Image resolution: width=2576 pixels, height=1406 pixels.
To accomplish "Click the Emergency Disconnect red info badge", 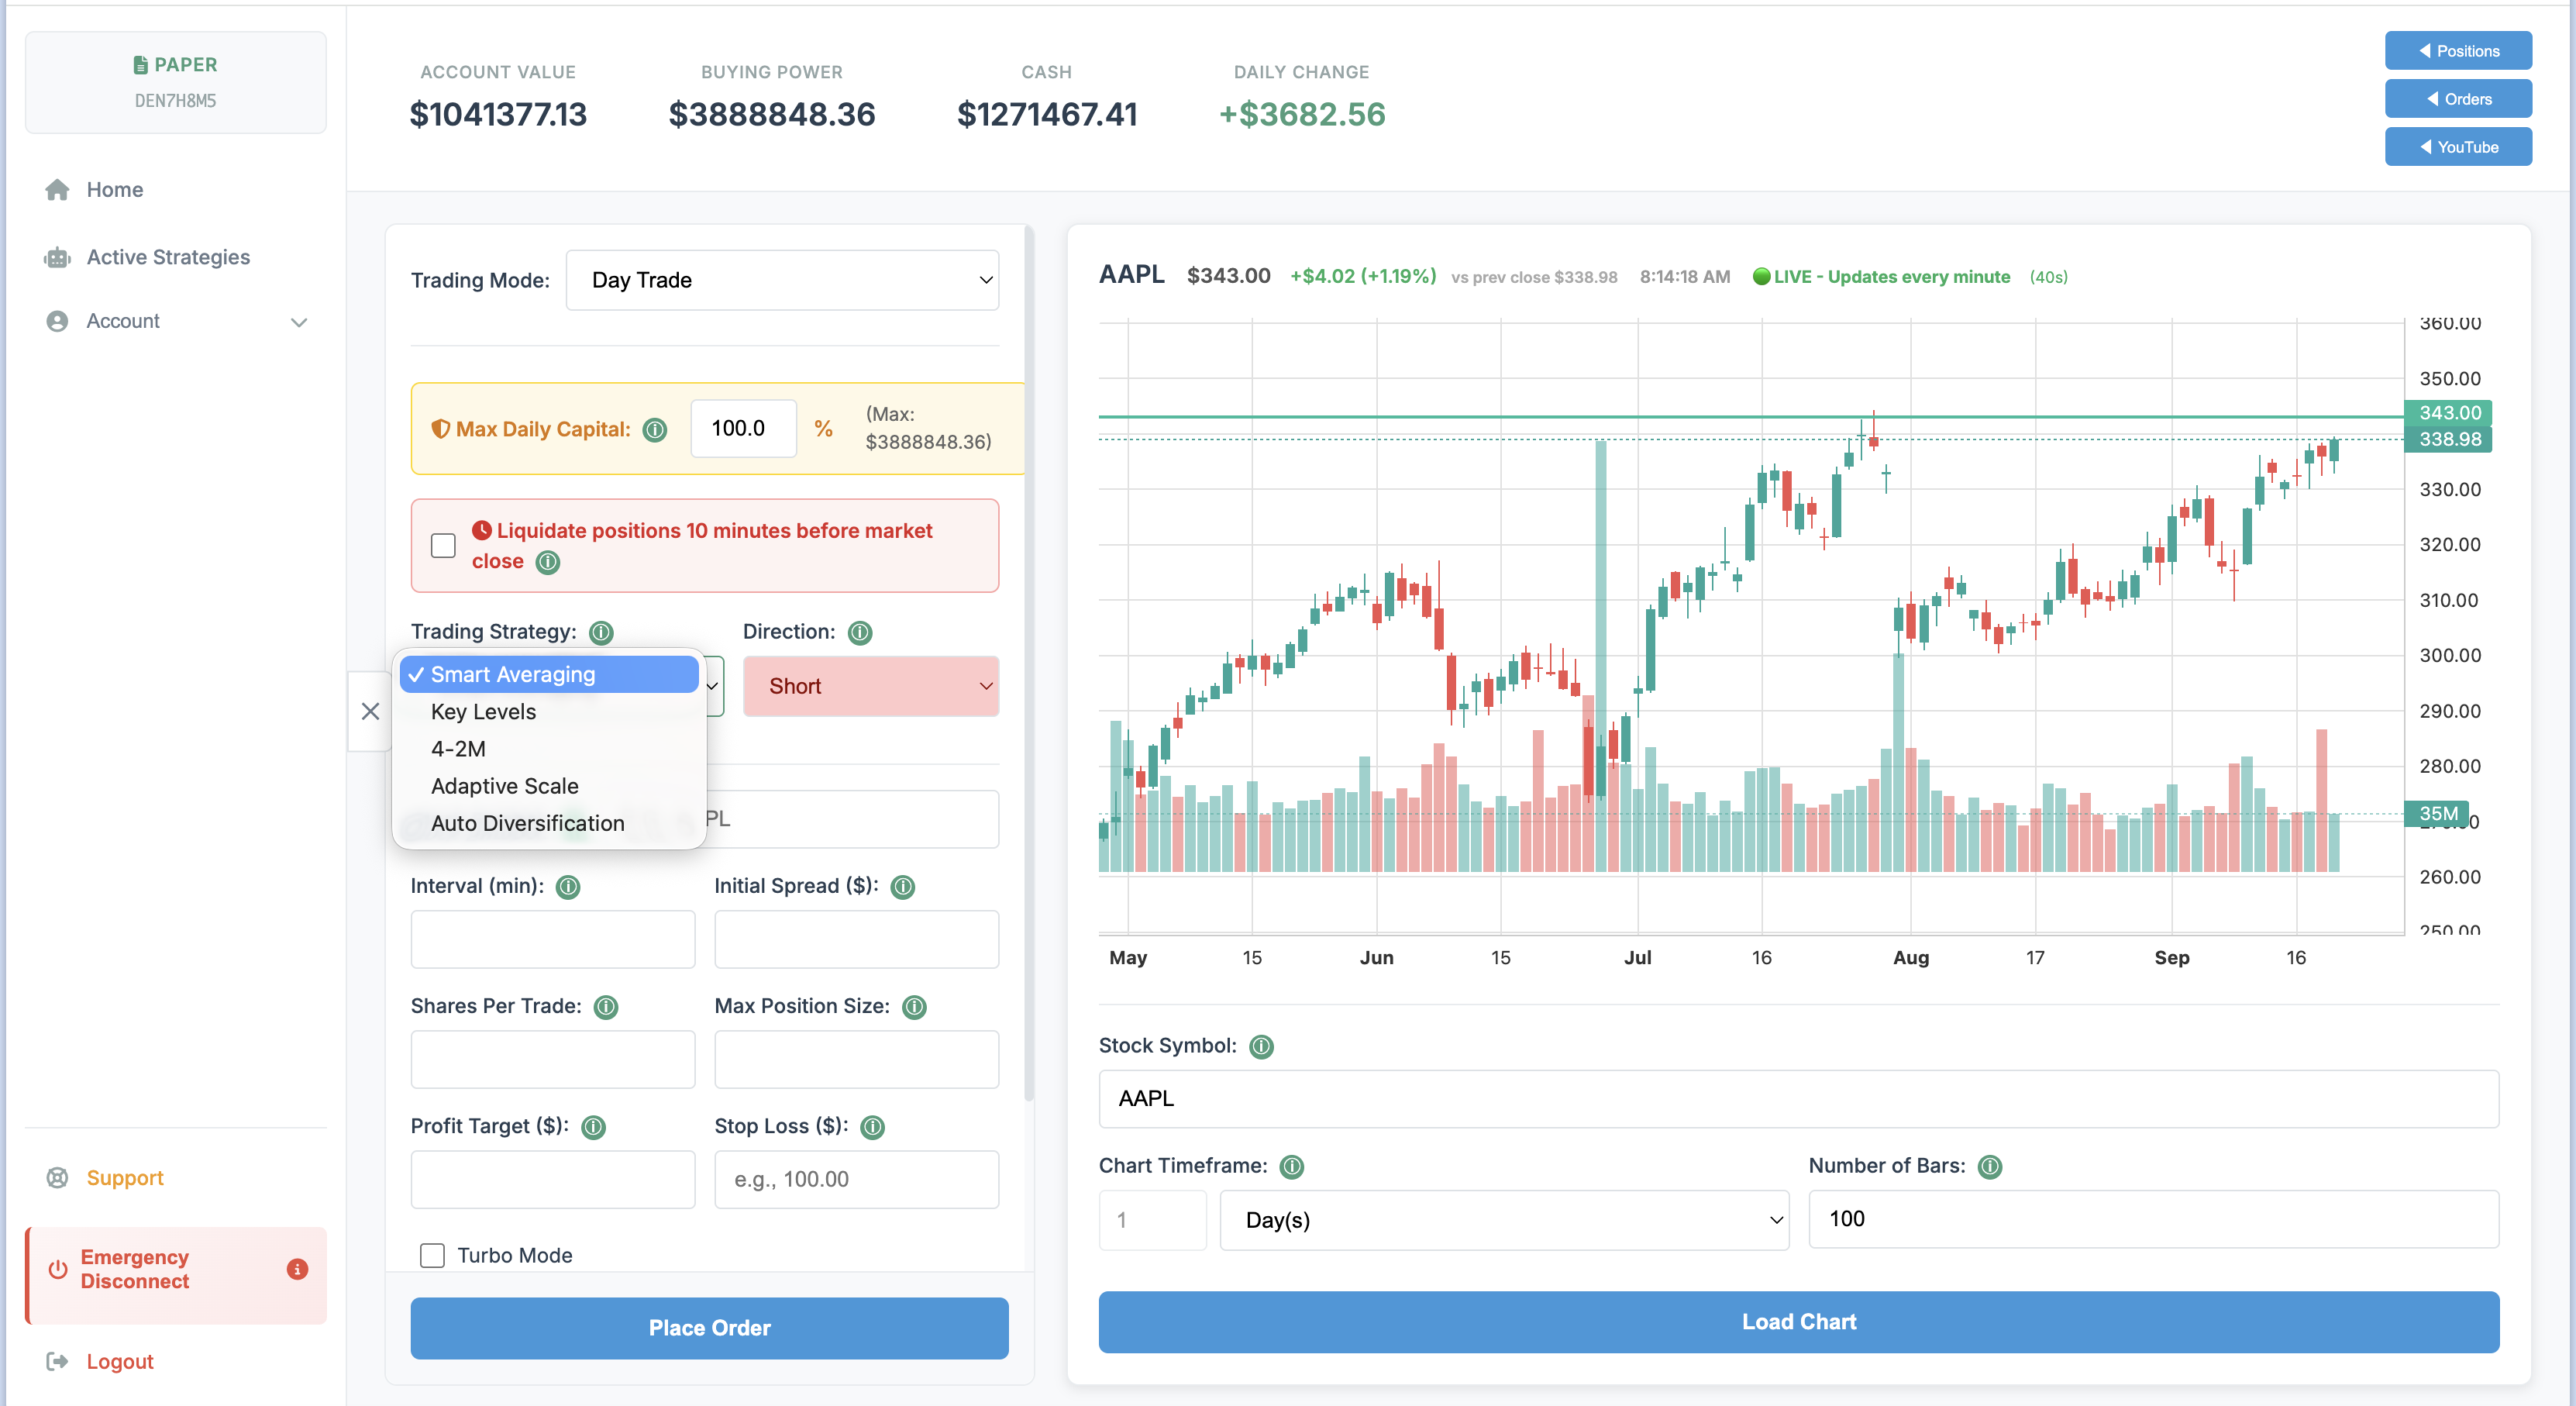I will click(297, 1269).
